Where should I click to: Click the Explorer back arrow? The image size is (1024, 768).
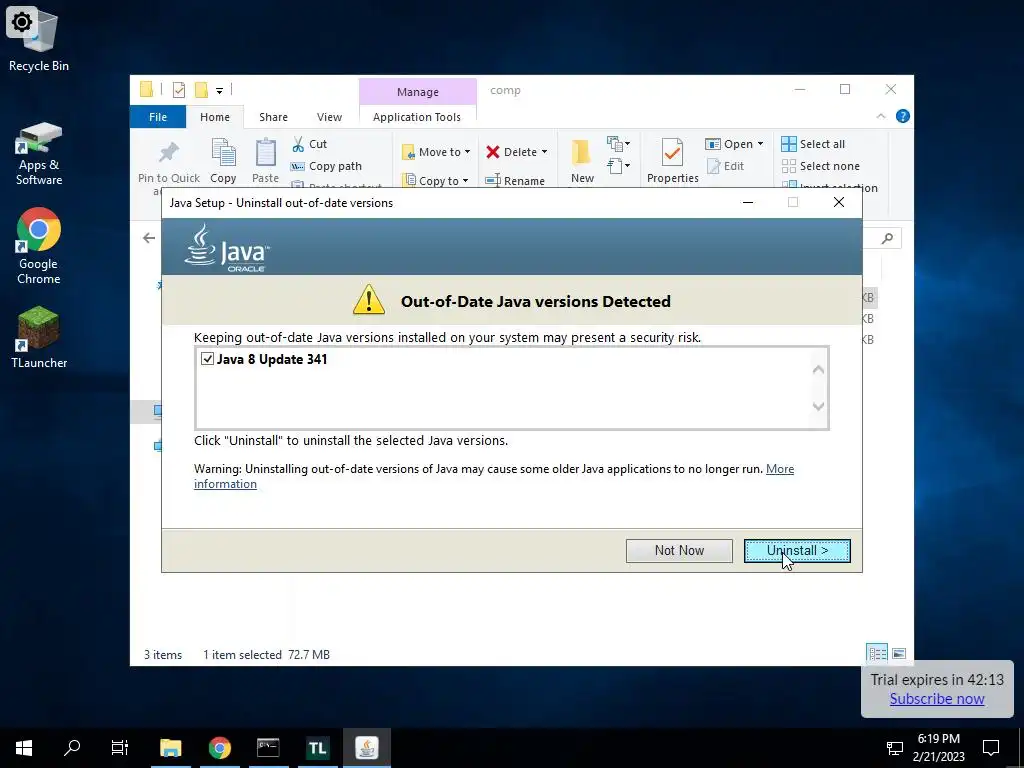point(149,238)
